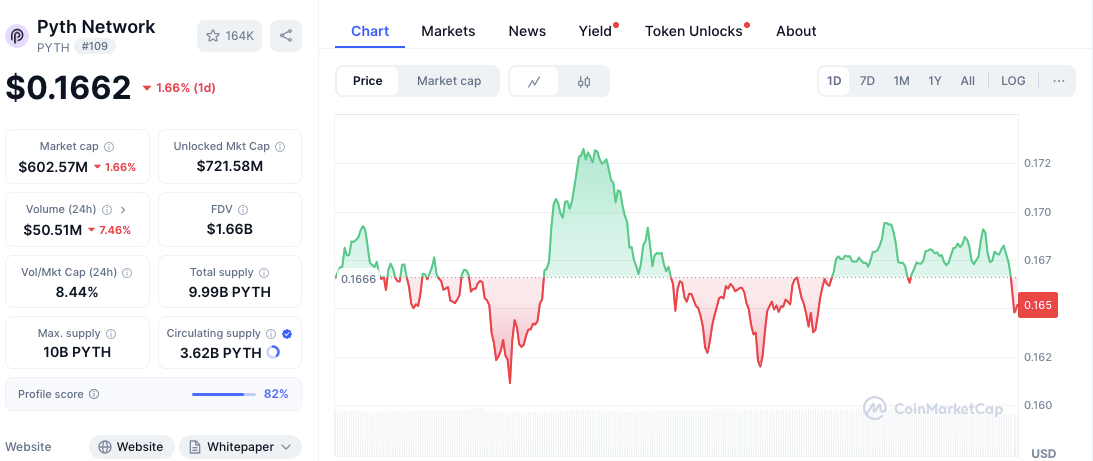Click the Profile score info icon
This screenshot has height=461, width=1093.
coord(94,394)
